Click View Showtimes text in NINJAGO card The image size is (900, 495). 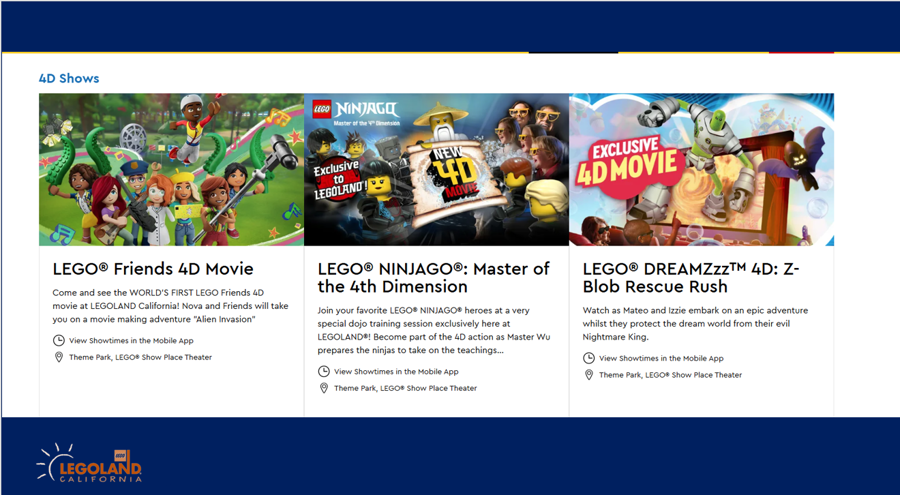397,372
